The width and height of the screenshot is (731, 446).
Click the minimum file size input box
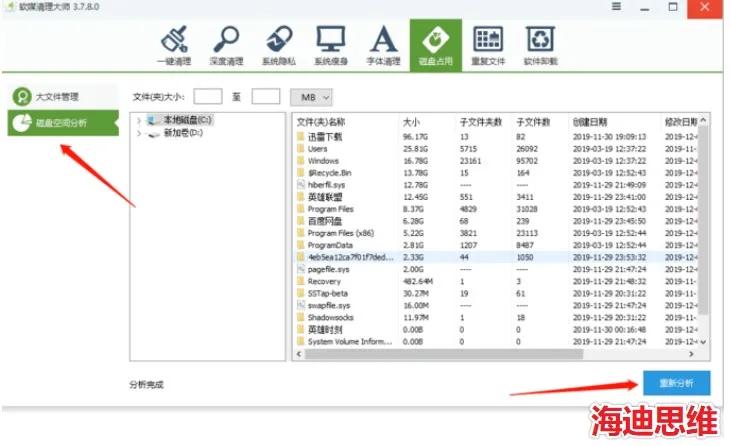click(x=208, y=96)
